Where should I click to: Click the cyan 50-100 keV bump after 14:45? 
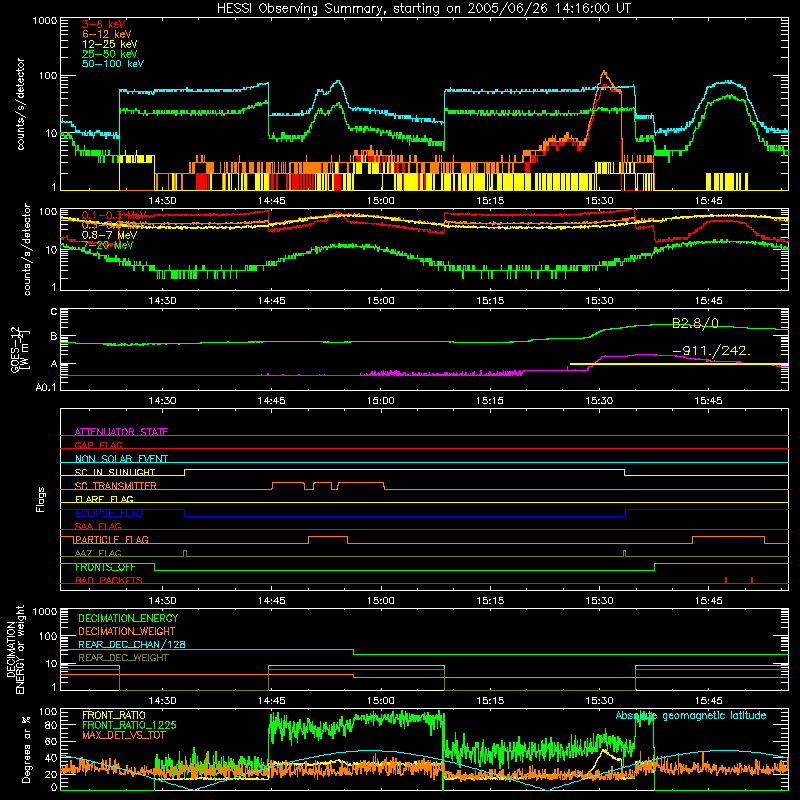[337, 83]
